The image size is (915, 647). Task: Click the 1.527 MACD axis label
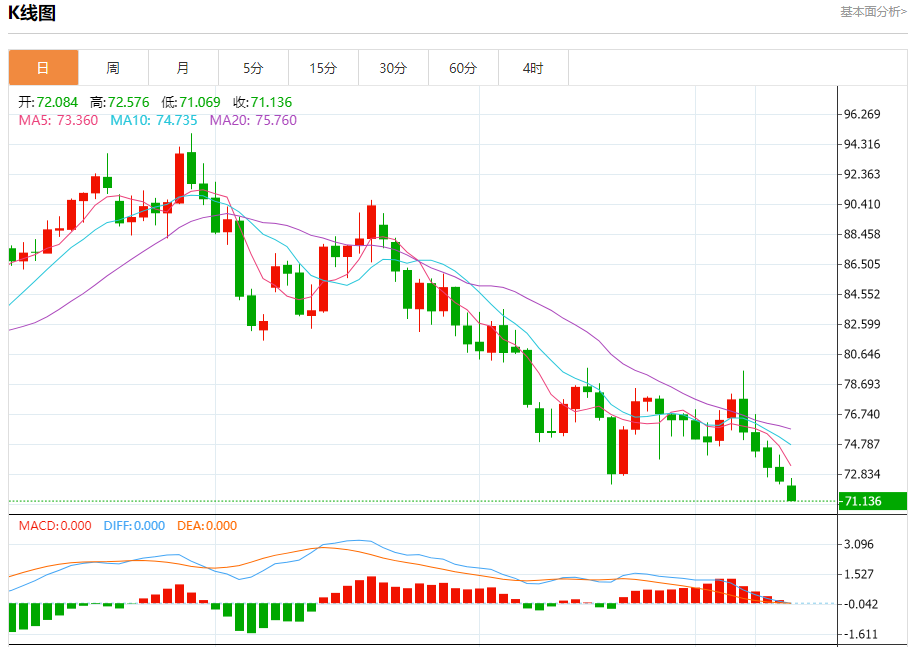tap(859, 575)
